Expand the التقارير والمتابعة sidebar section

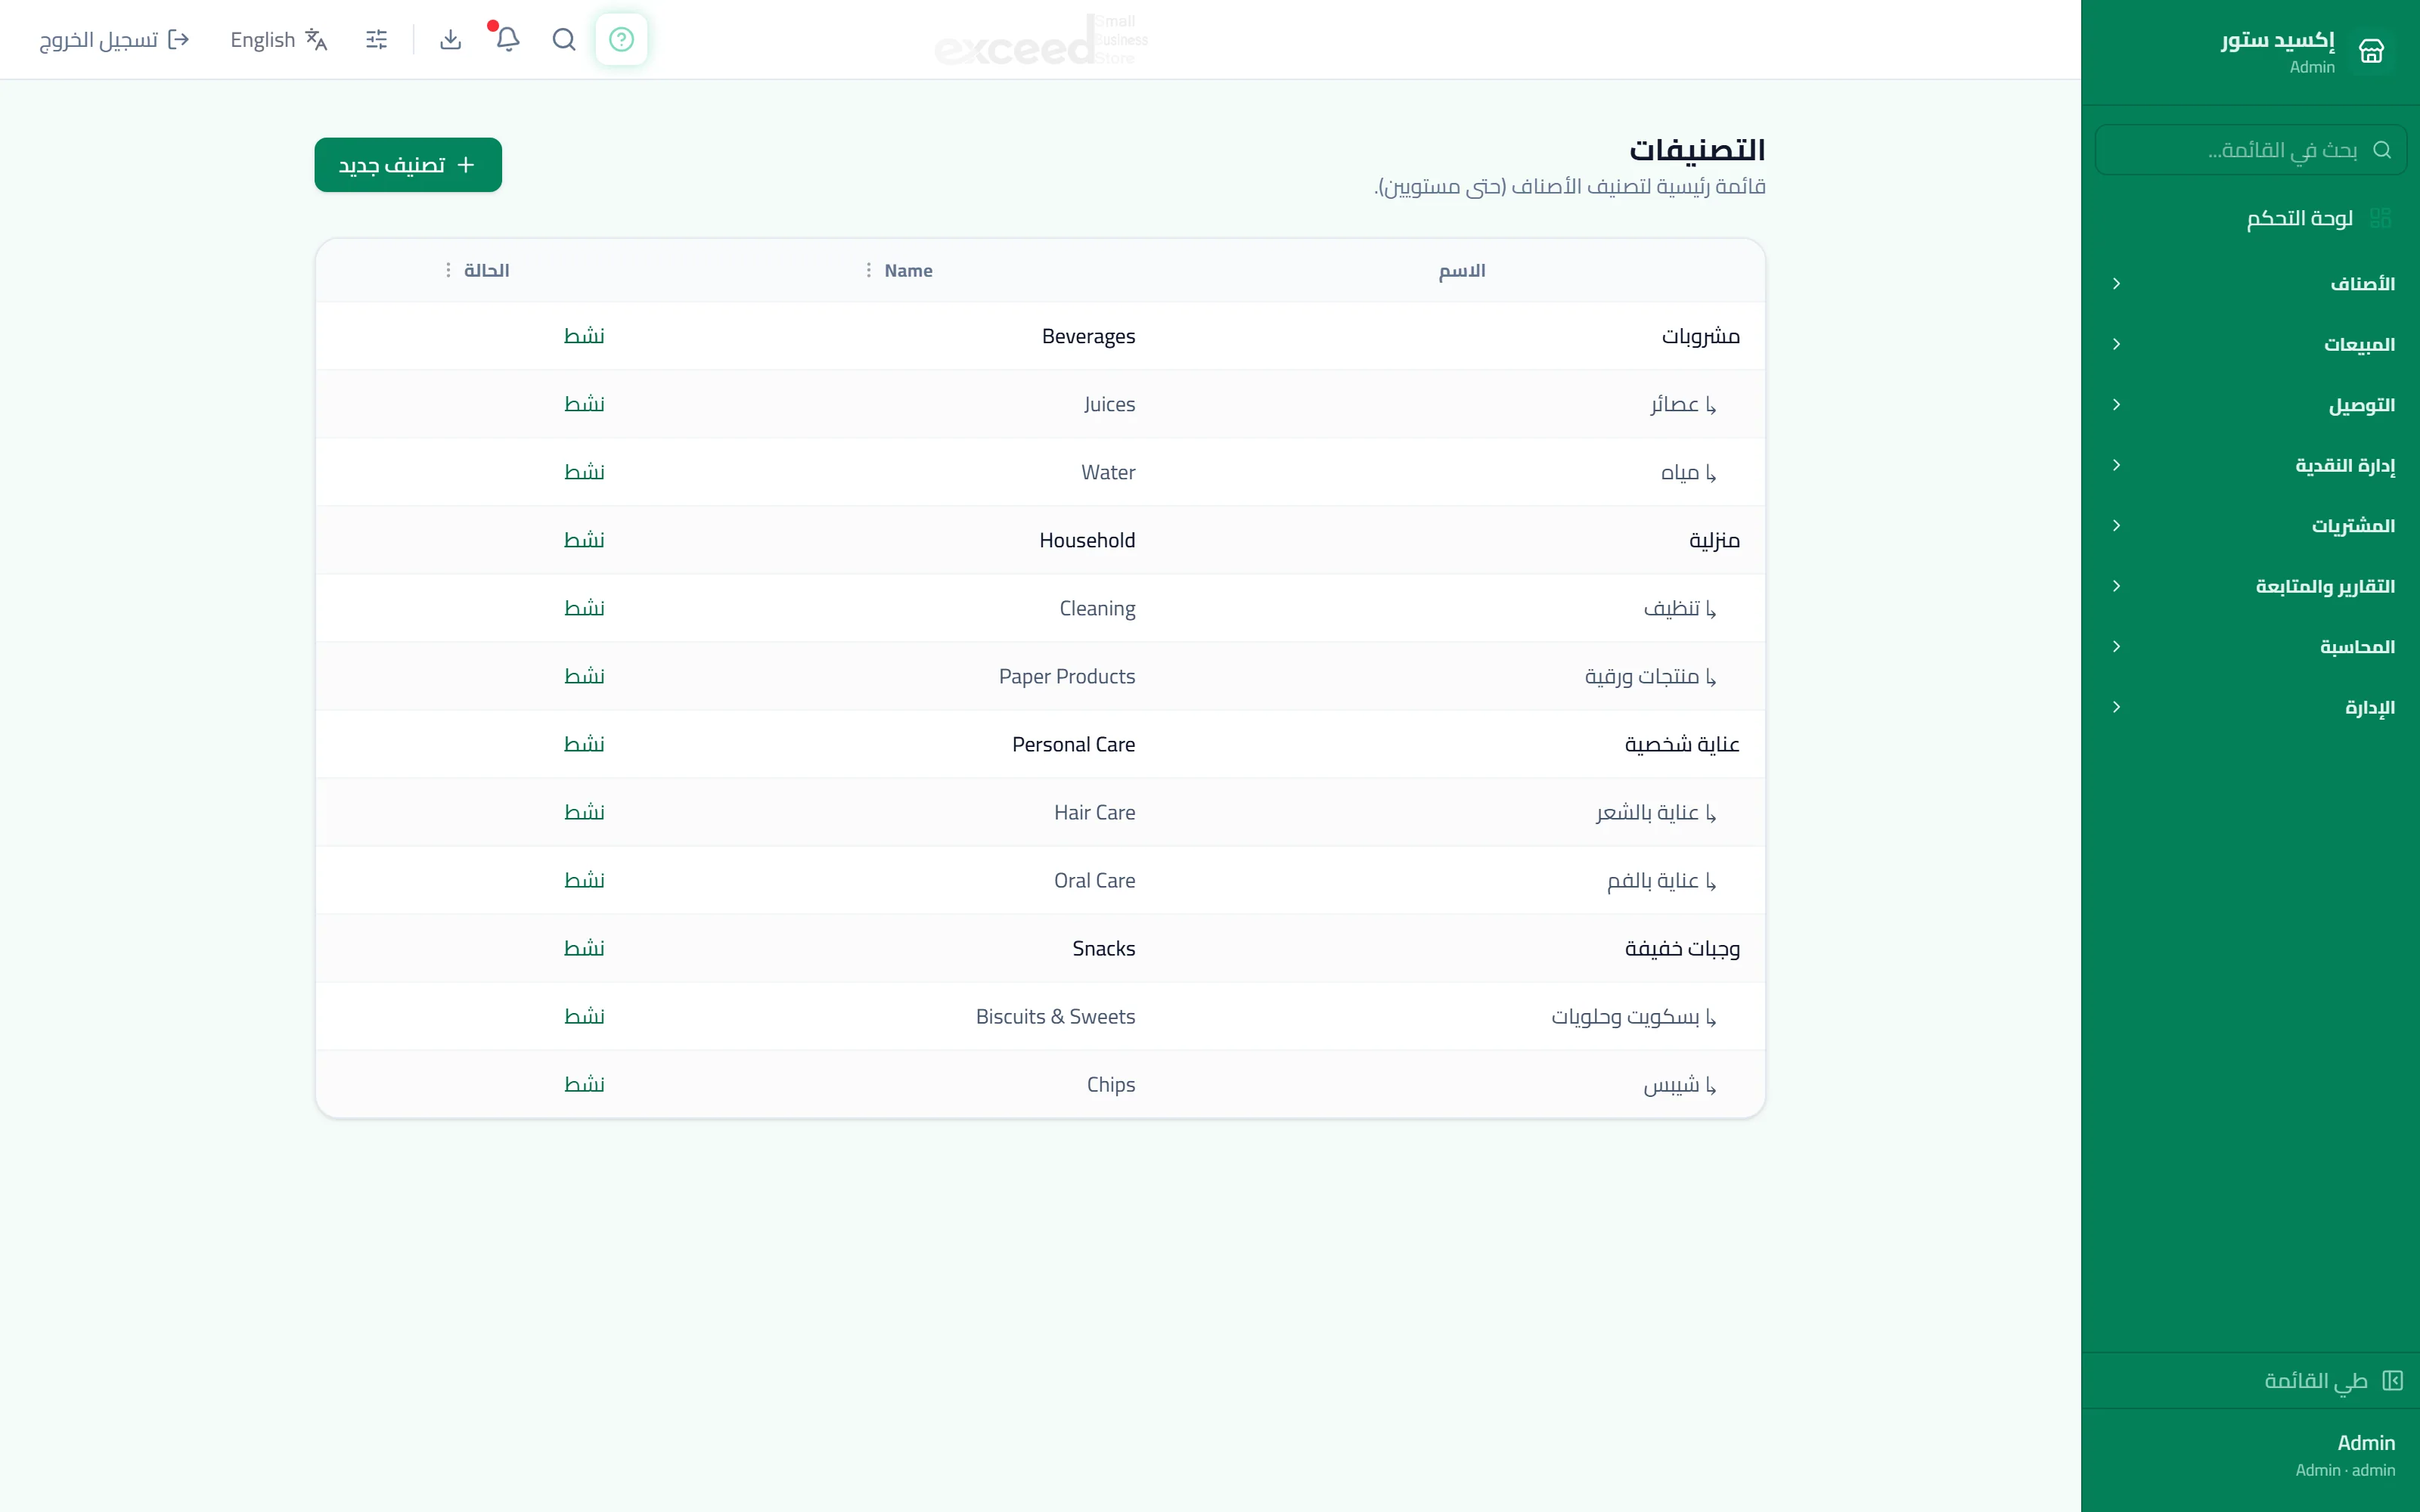click(x=2250, y=586)
